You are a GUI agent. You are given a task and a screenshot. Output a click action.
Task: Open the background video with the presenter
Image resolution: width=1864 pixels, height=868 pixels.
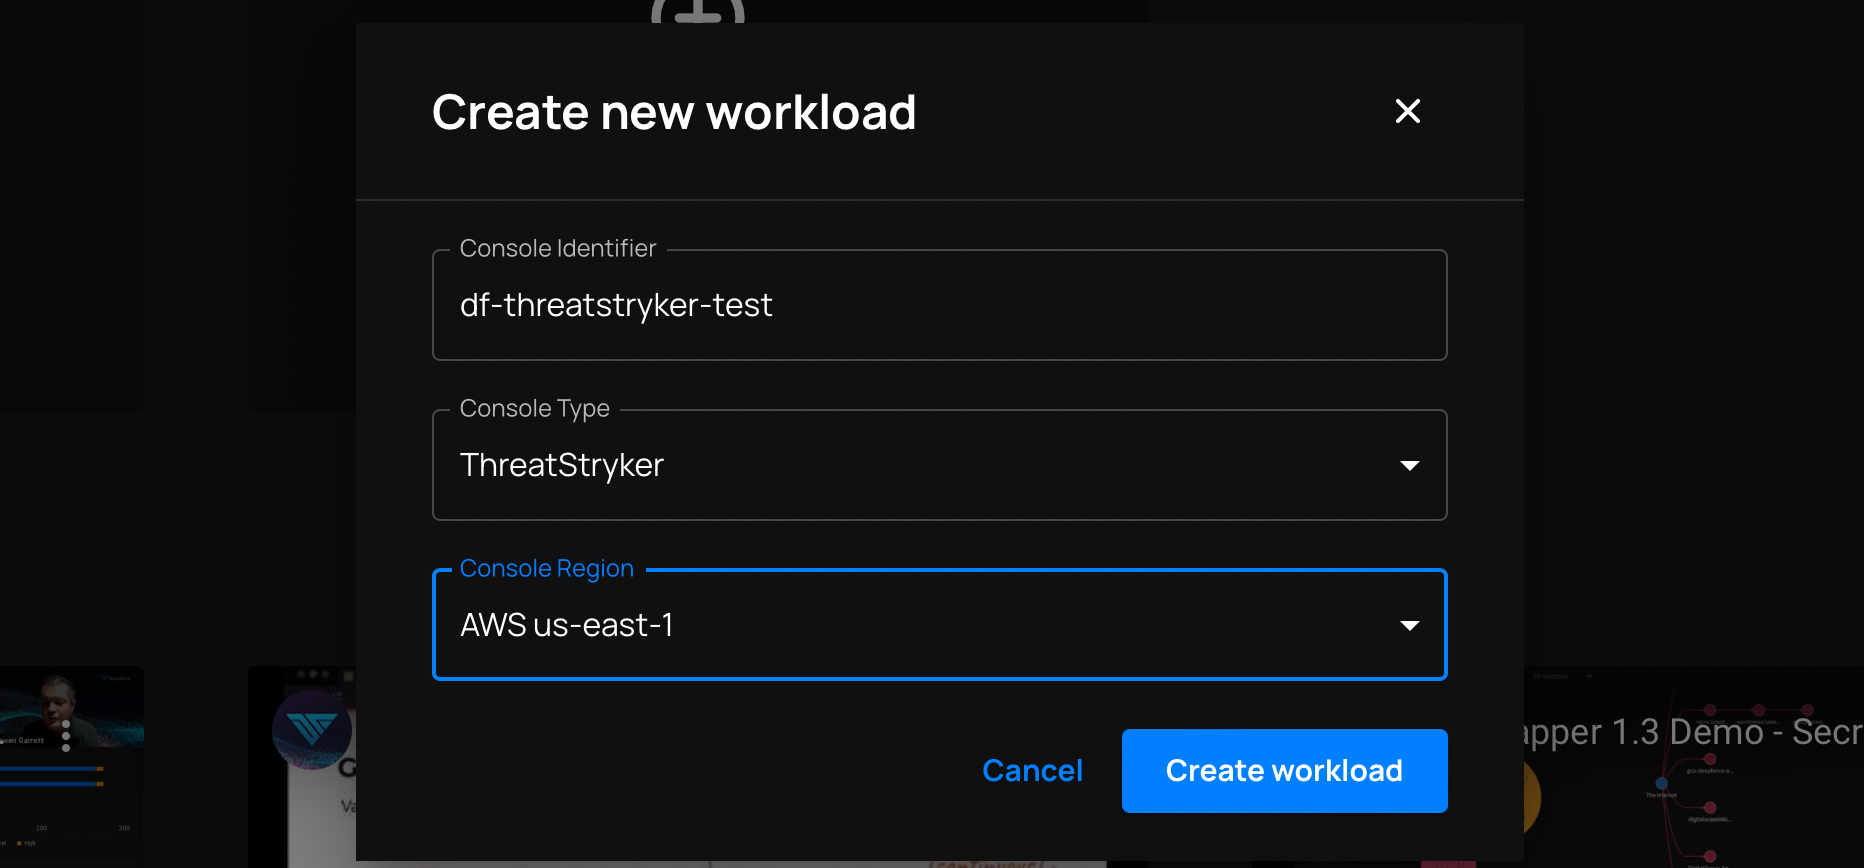[72, 766]
